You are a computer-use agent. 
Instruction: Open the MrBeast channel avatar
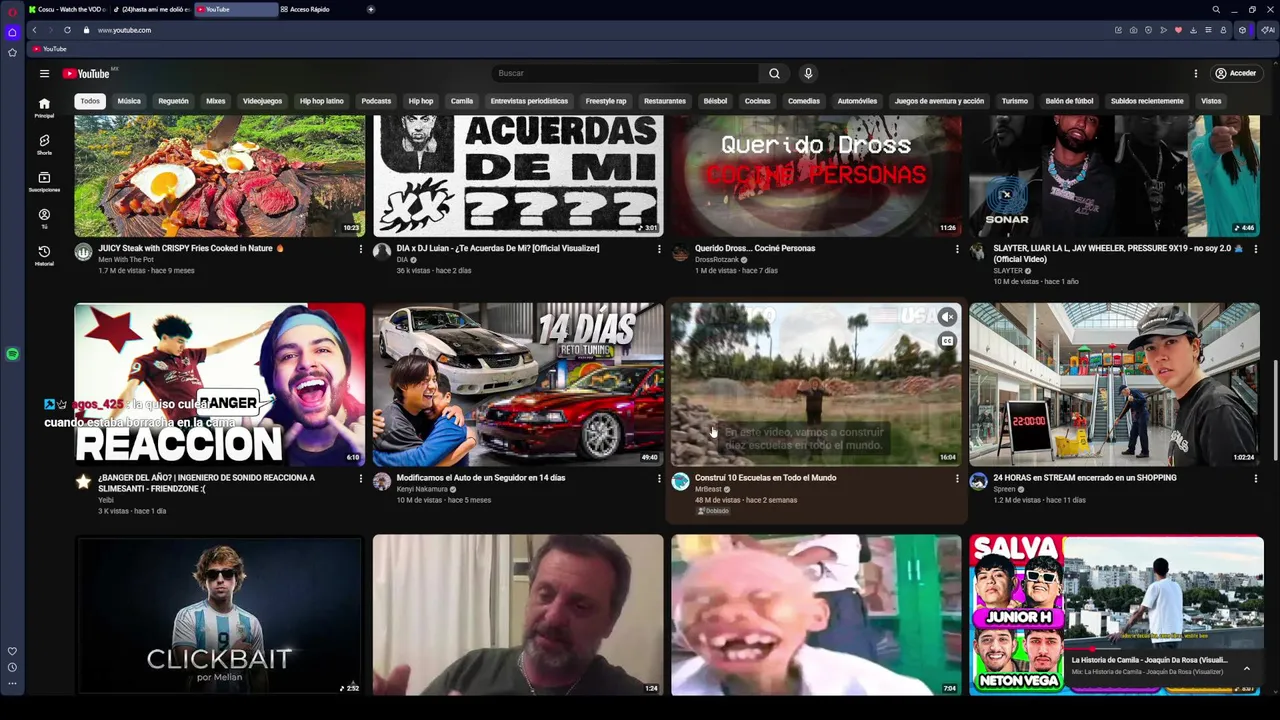pos(681,482)
